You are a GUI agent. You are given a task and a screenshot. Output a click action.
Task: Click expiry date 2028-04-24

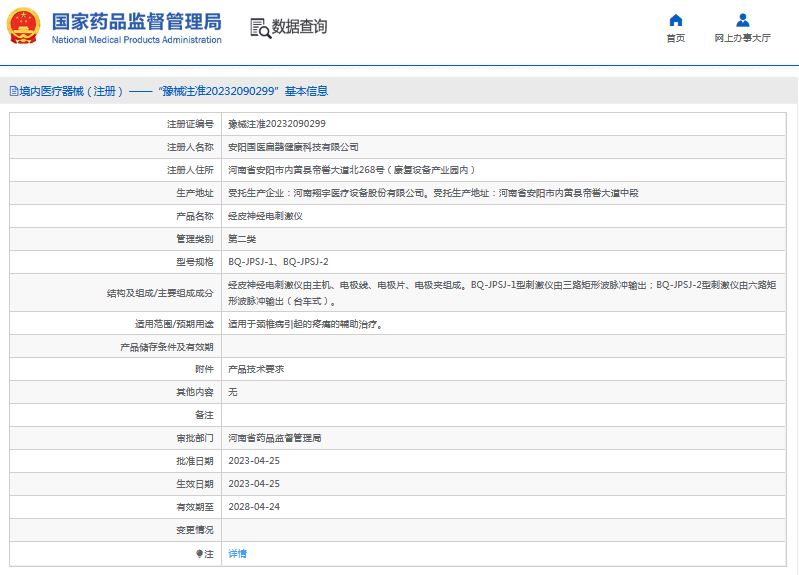(x=254, y=507)
